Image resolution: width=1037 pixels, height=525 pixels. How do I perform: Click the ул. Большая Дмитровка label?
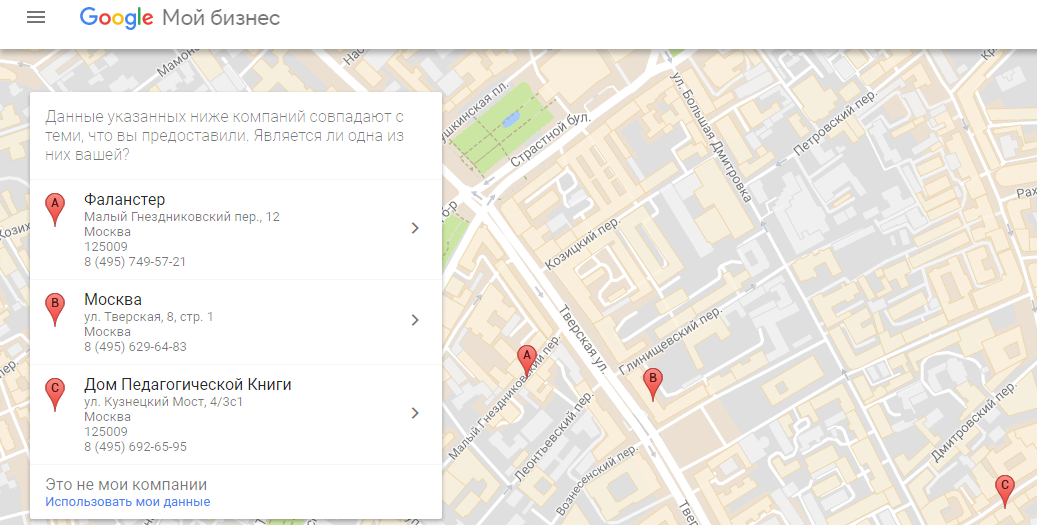[711, 137]
